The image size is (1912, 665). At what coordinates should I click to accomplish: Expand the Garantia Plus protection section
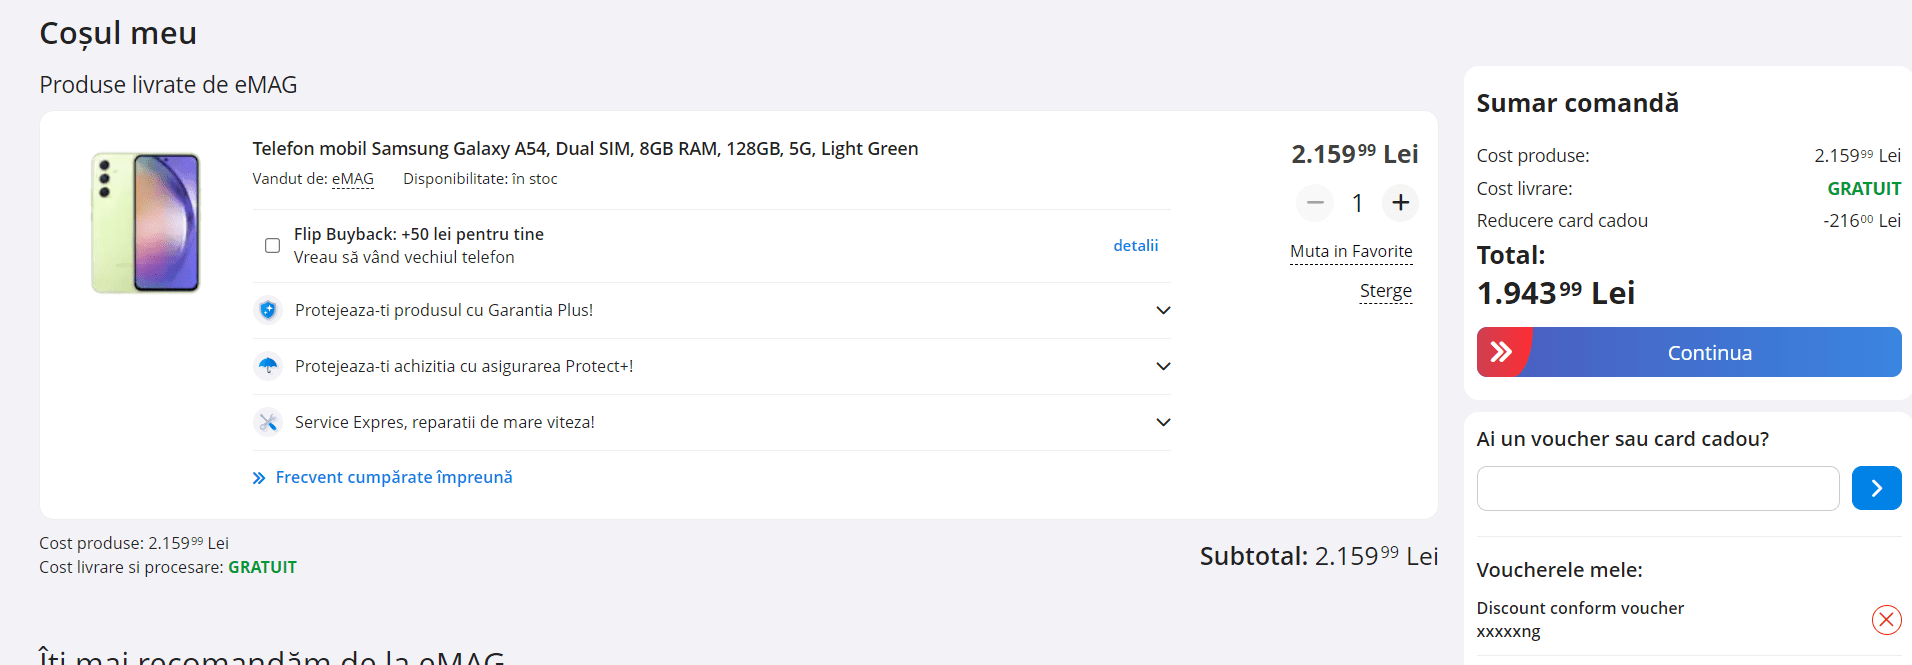(1163, 310)
